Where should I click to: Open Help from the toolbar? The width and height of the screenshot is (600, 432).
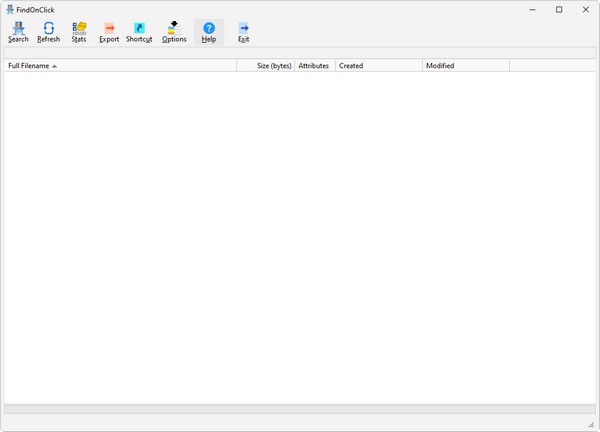209,32
